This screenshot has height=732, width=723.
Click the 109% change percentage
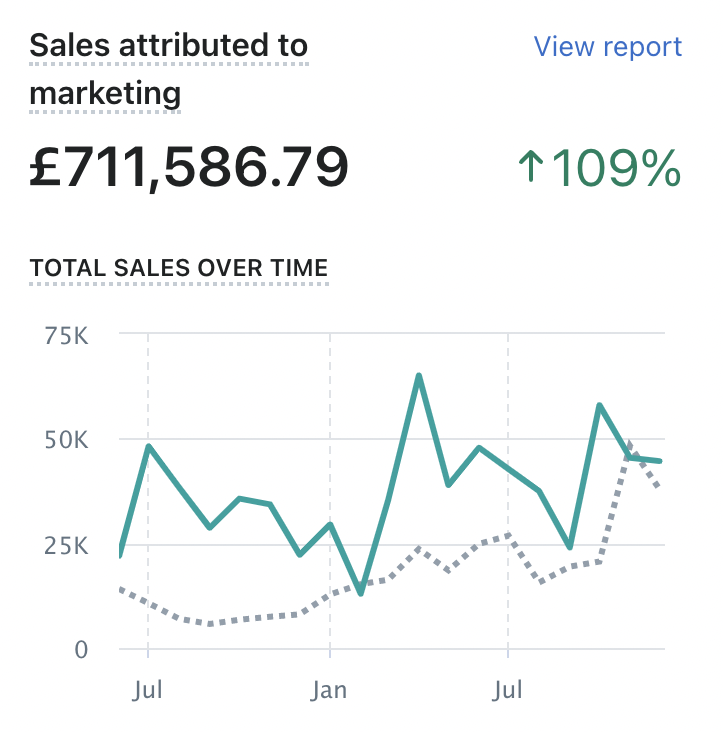pyautogui.click(x=616, y=167)
